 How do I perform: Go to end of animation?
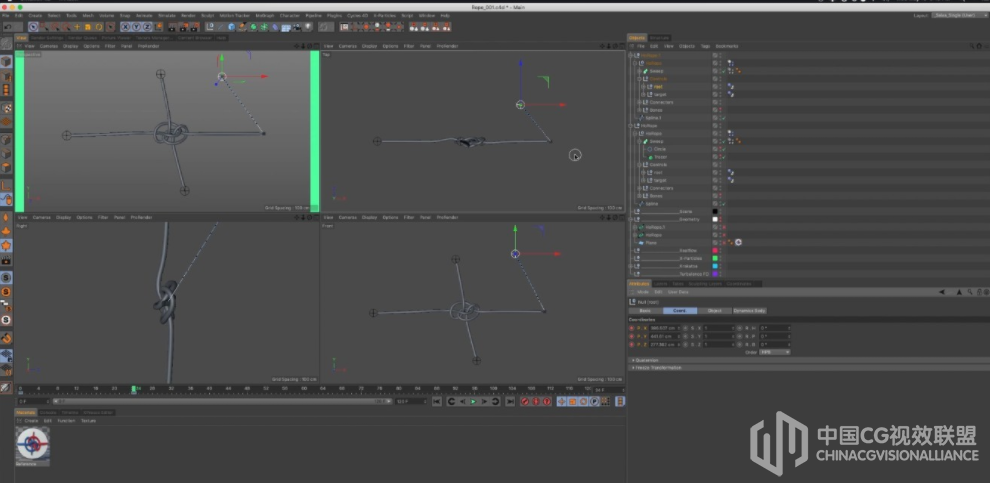click(x=510, y=402)
